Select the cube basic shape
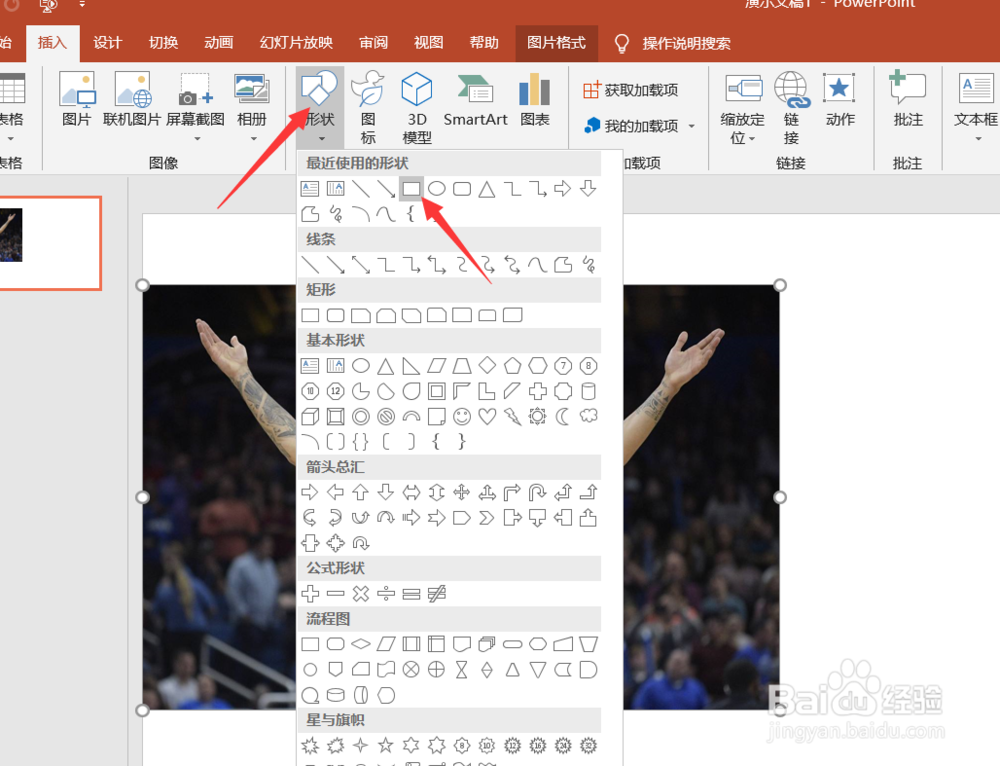The height and width of the screenshot is (766, 1000). point(311,416)
